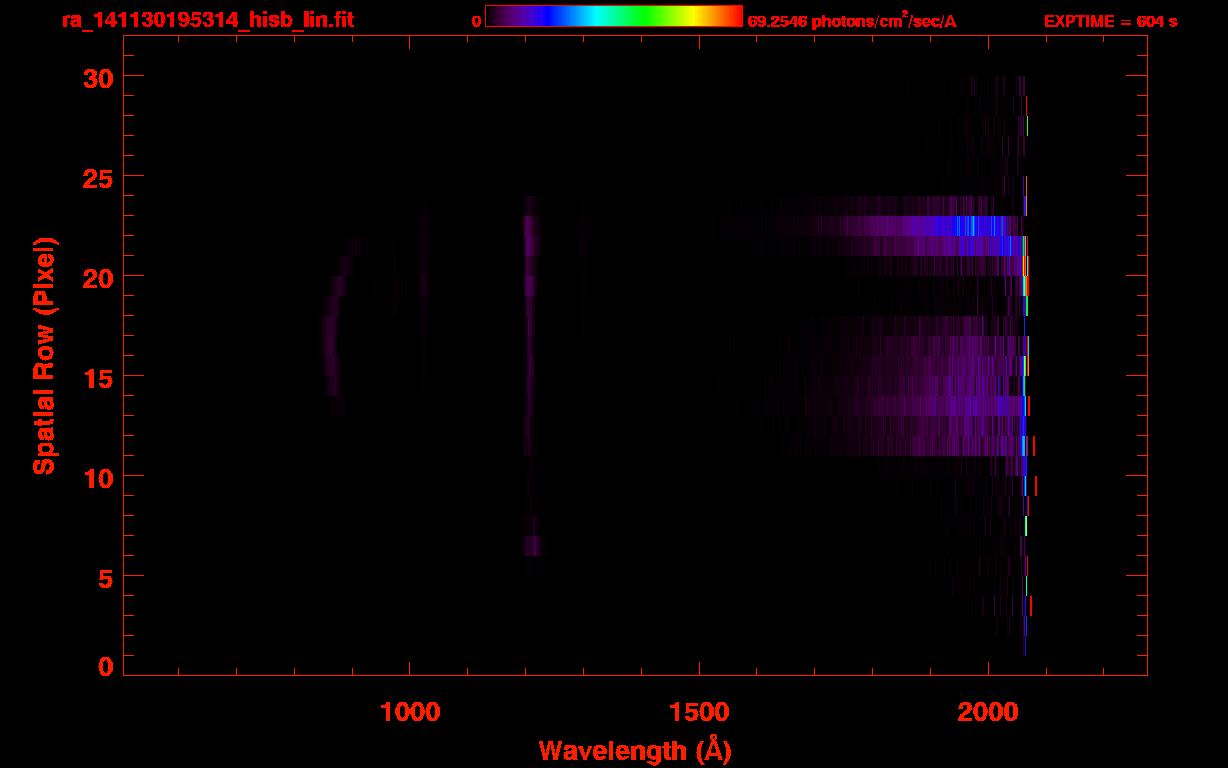Screen dimensions: 1228x768
Task: Click the 1500 wavelength tick label
Action: tap(699, 711)
